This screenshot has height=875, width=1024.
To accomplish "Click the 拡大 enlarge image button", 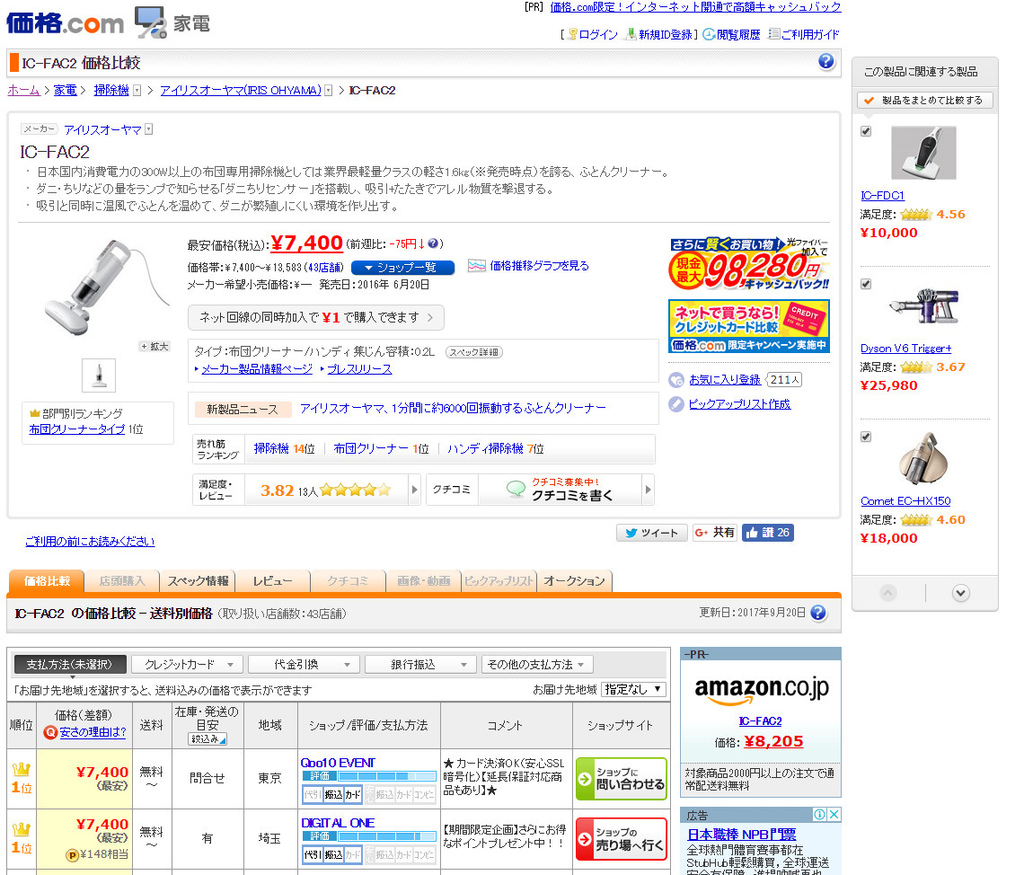I will (155, 346).
